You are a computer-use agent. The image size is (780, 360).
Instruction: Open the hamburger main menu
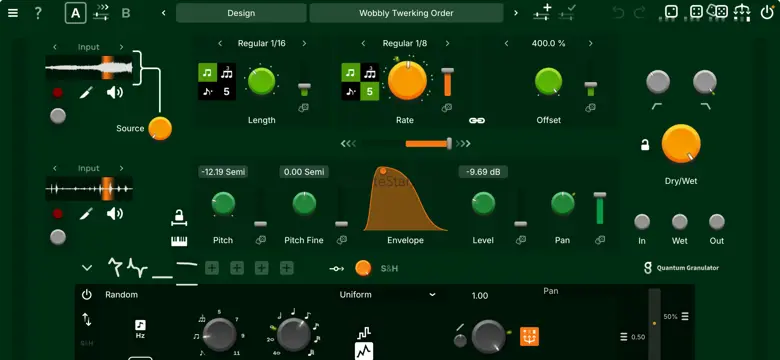point(13,13)
